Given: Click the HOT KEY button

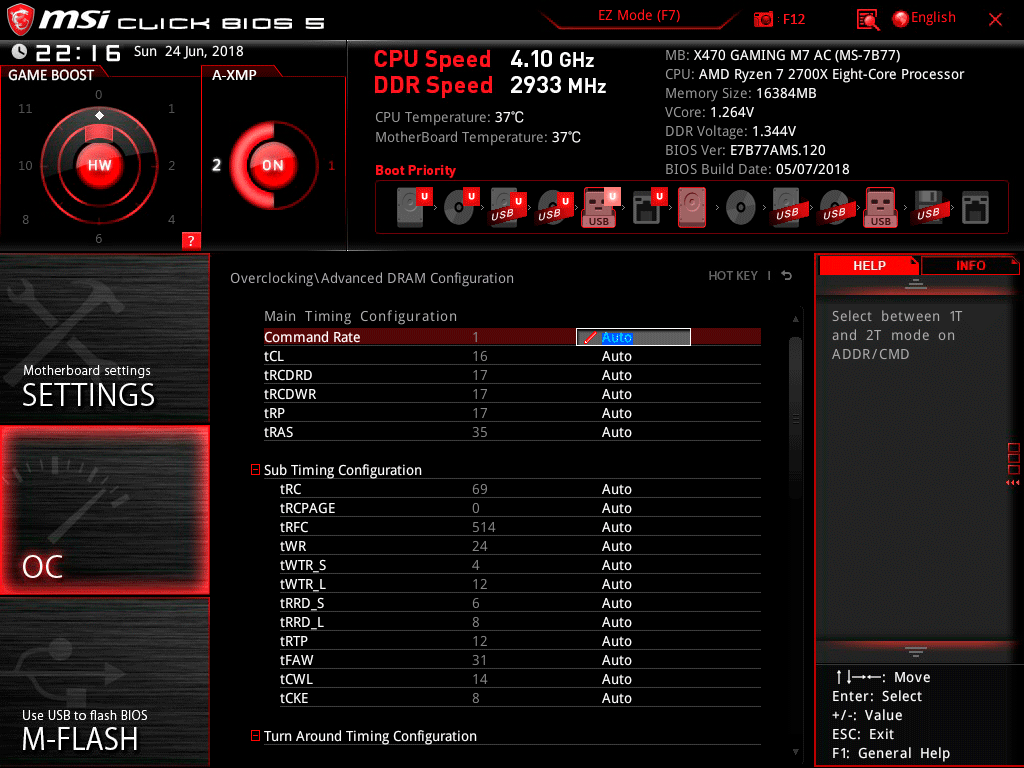Looking at the screenshot, I should pos(733,276).
